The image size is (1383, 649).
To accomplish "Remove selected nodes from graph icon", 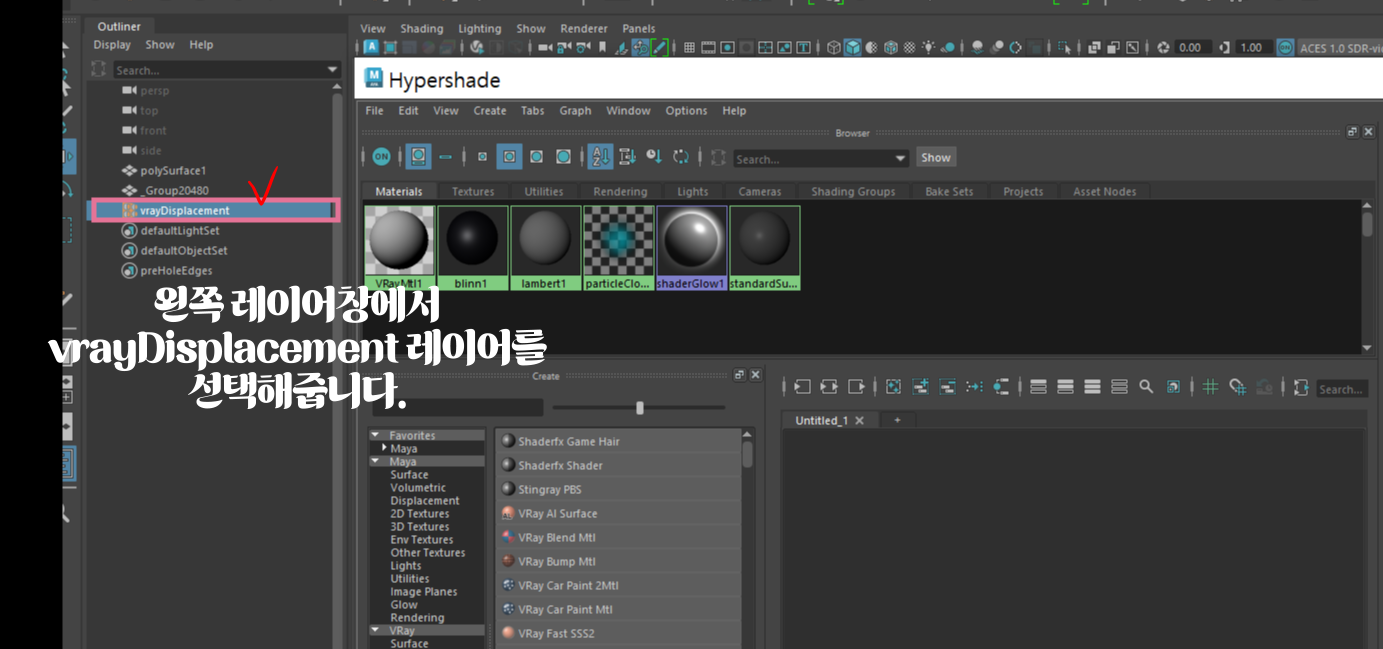I will pyautogui.click(x=947, y=386).
